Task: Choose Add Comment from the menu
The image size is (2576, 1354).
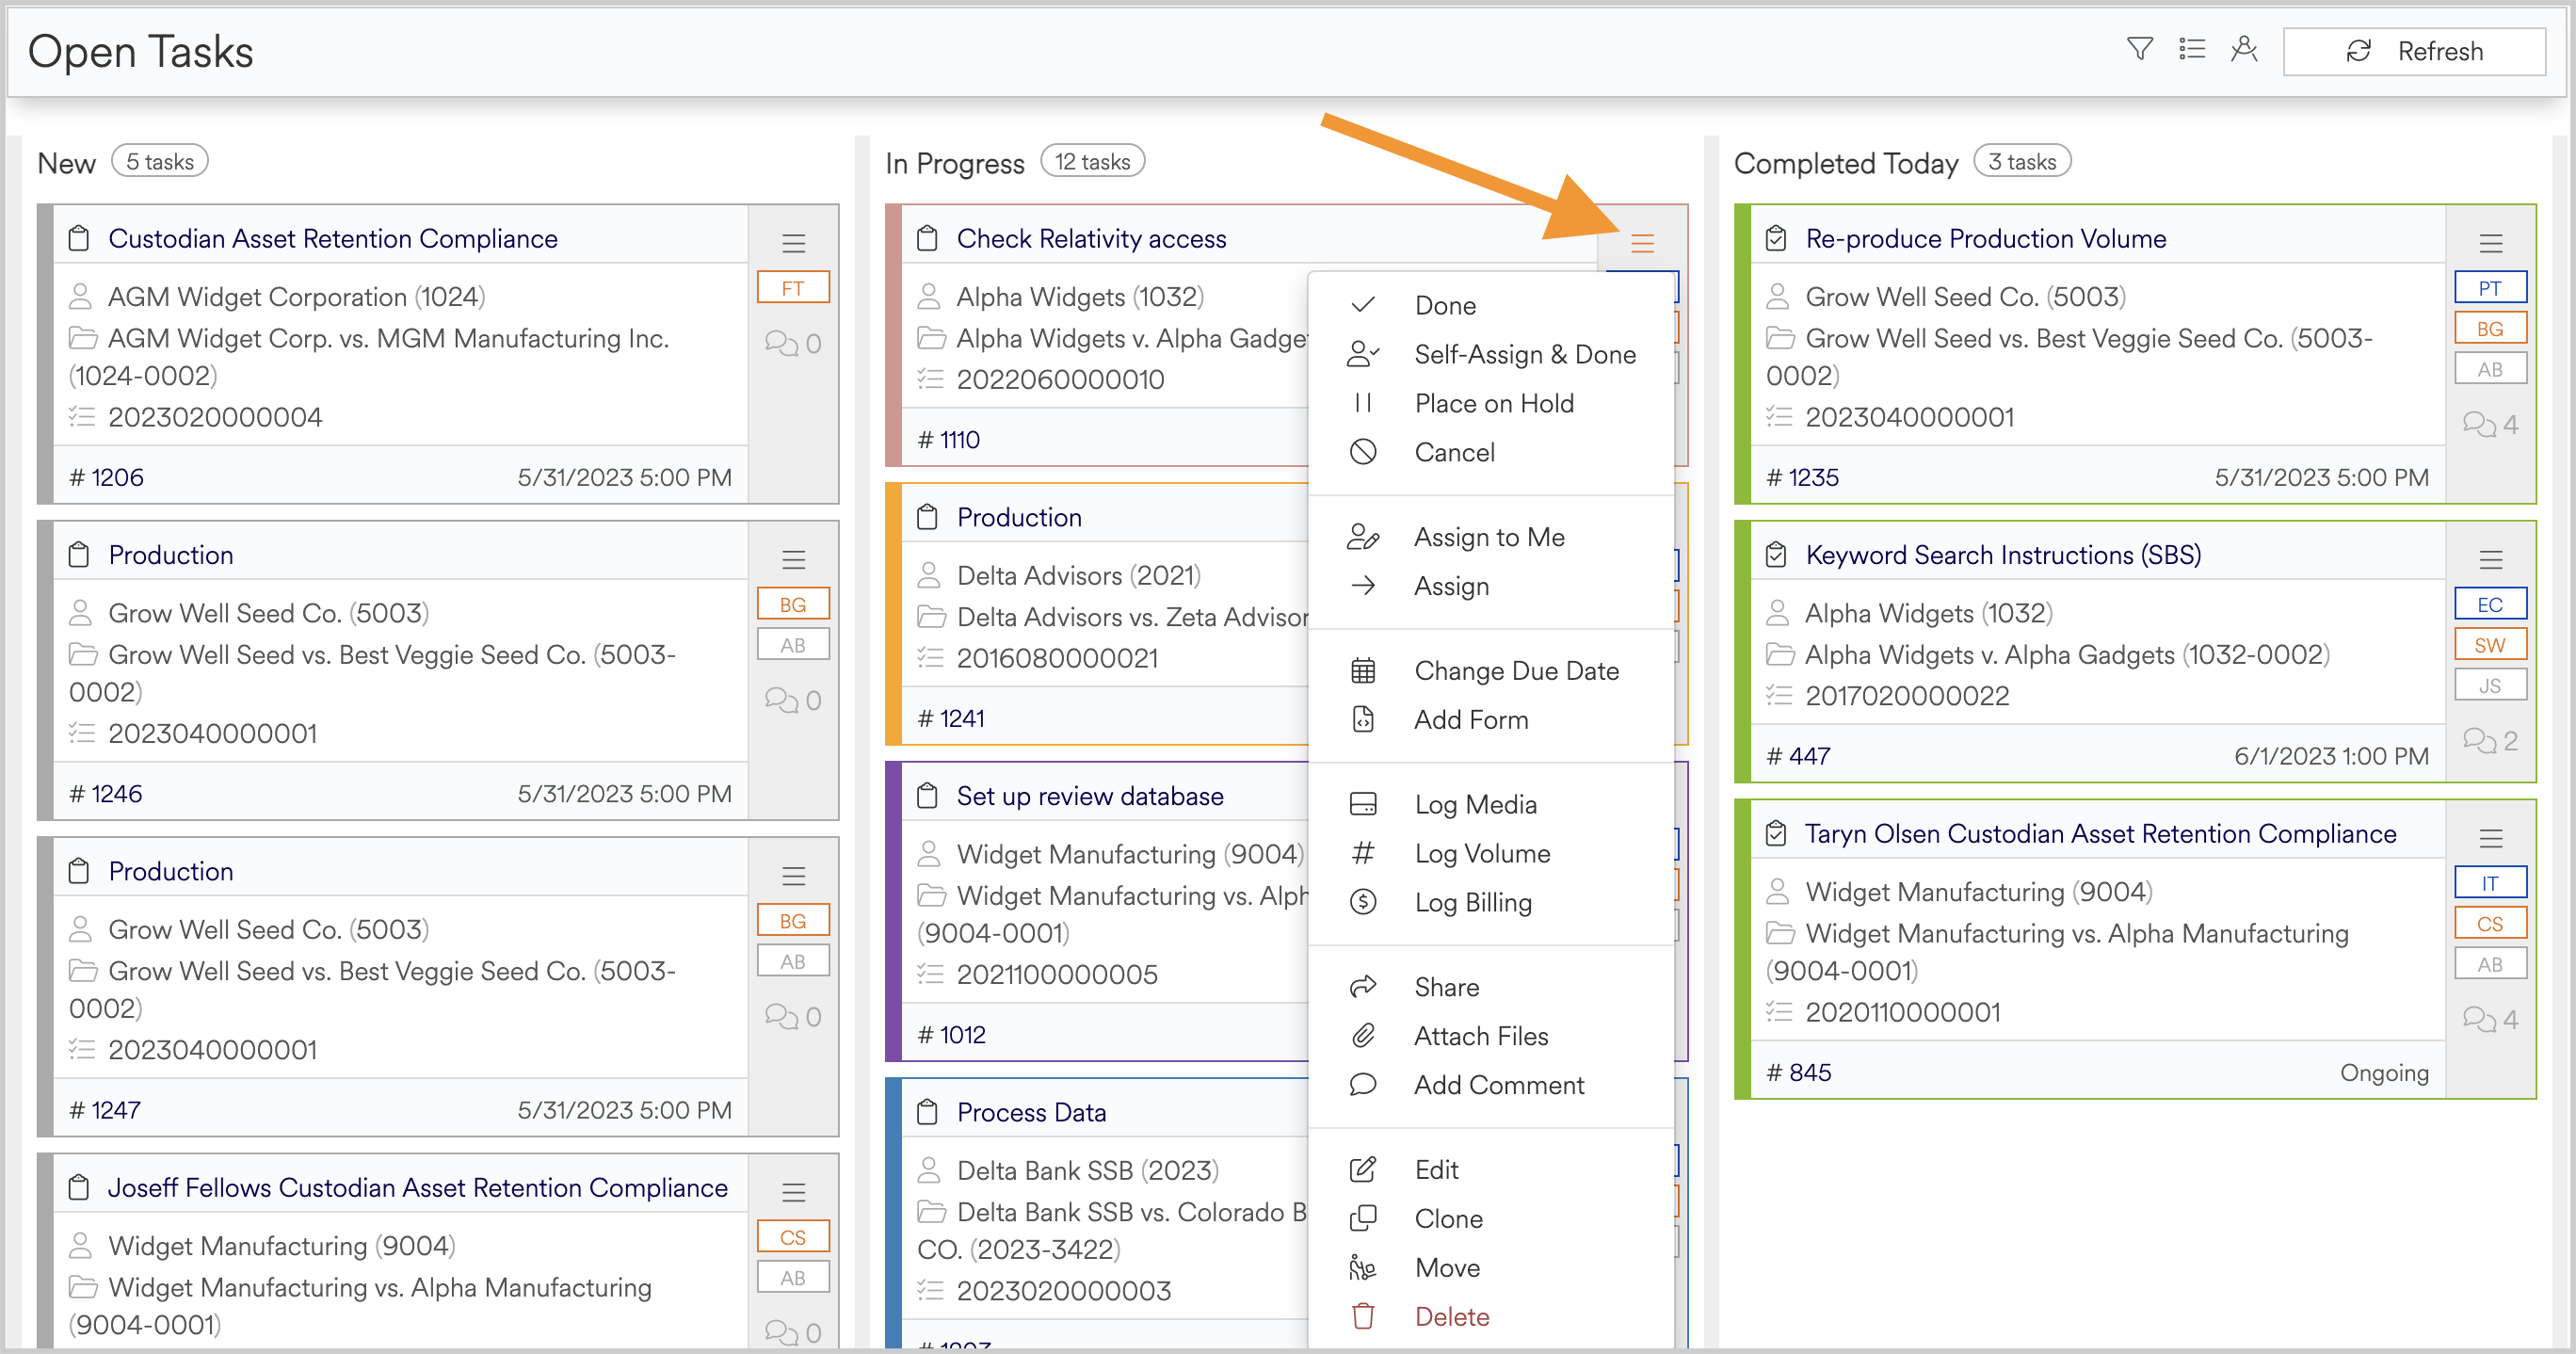Action: (1491, 1085)
